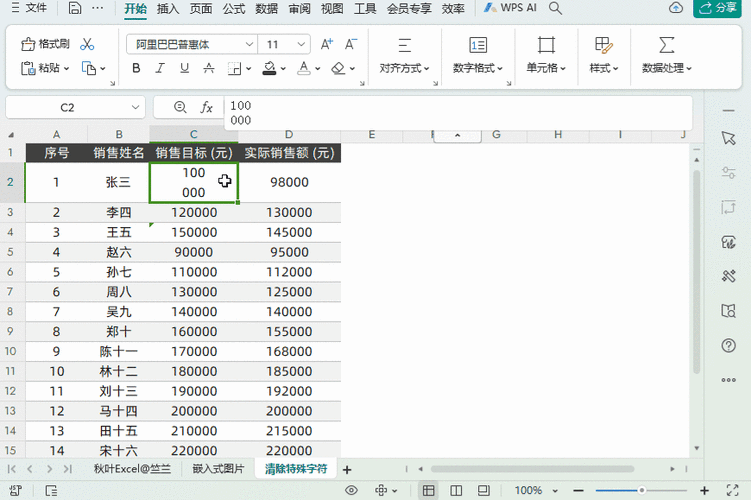Screen dimensions: 751x500
Task: Go to the first sheet navigation arrow
Action: click(x=11, y=469)
